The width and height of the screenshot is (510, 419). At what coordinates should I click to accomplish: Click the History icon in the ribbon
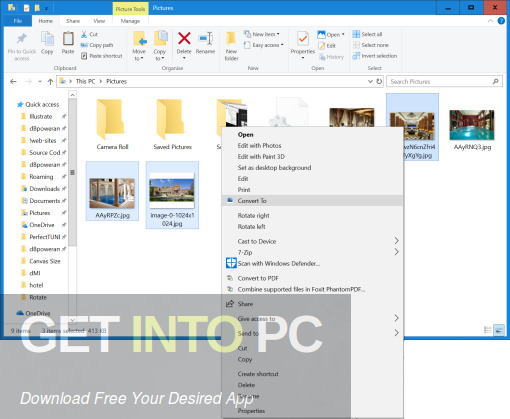(x=322, y=57)
